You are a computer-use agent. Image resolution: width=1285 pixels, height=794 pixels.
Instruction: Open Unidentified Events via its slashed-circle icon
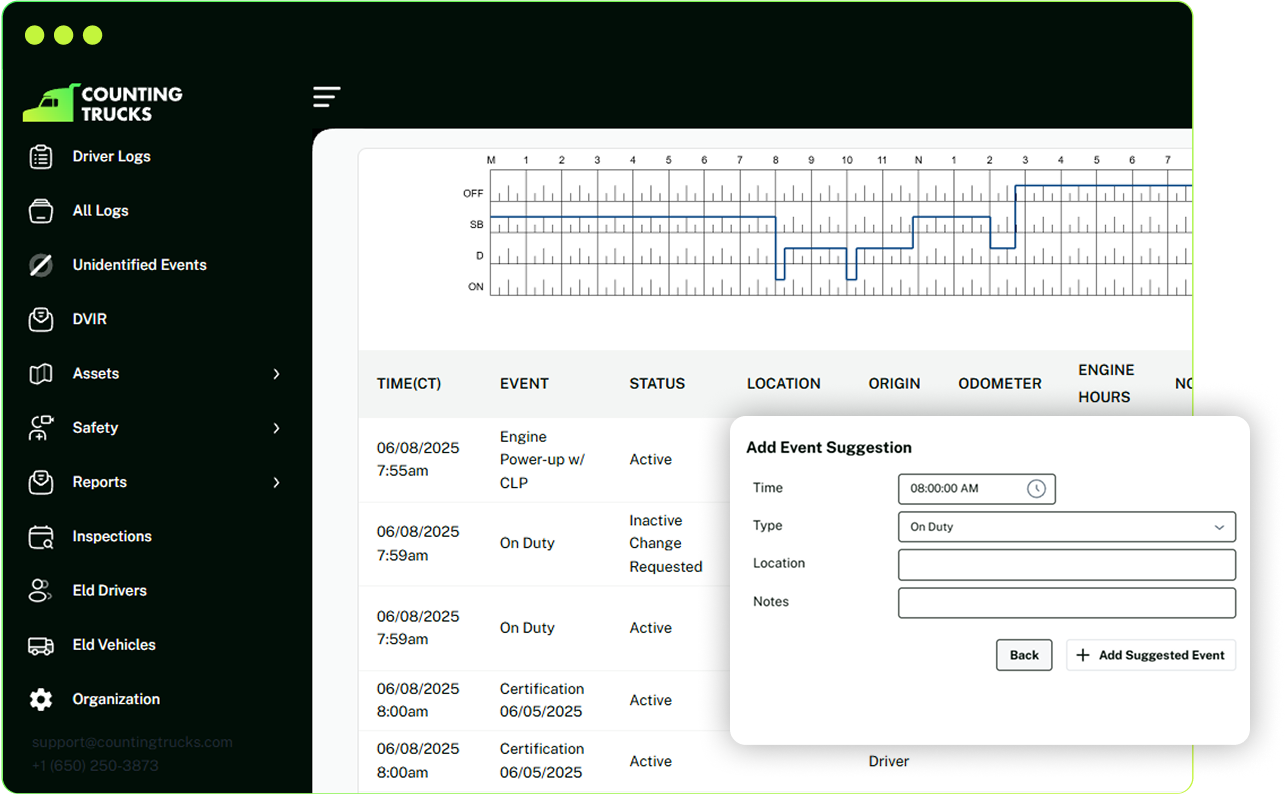pyautogui.click(x=41, y=265)
